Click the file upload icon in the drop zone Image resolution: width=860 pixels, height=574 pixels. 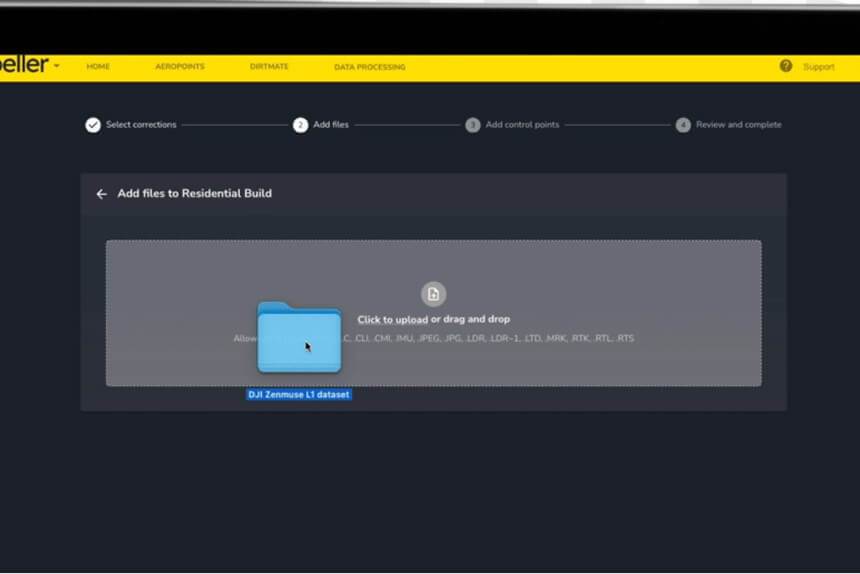click(x=433, y=294)
